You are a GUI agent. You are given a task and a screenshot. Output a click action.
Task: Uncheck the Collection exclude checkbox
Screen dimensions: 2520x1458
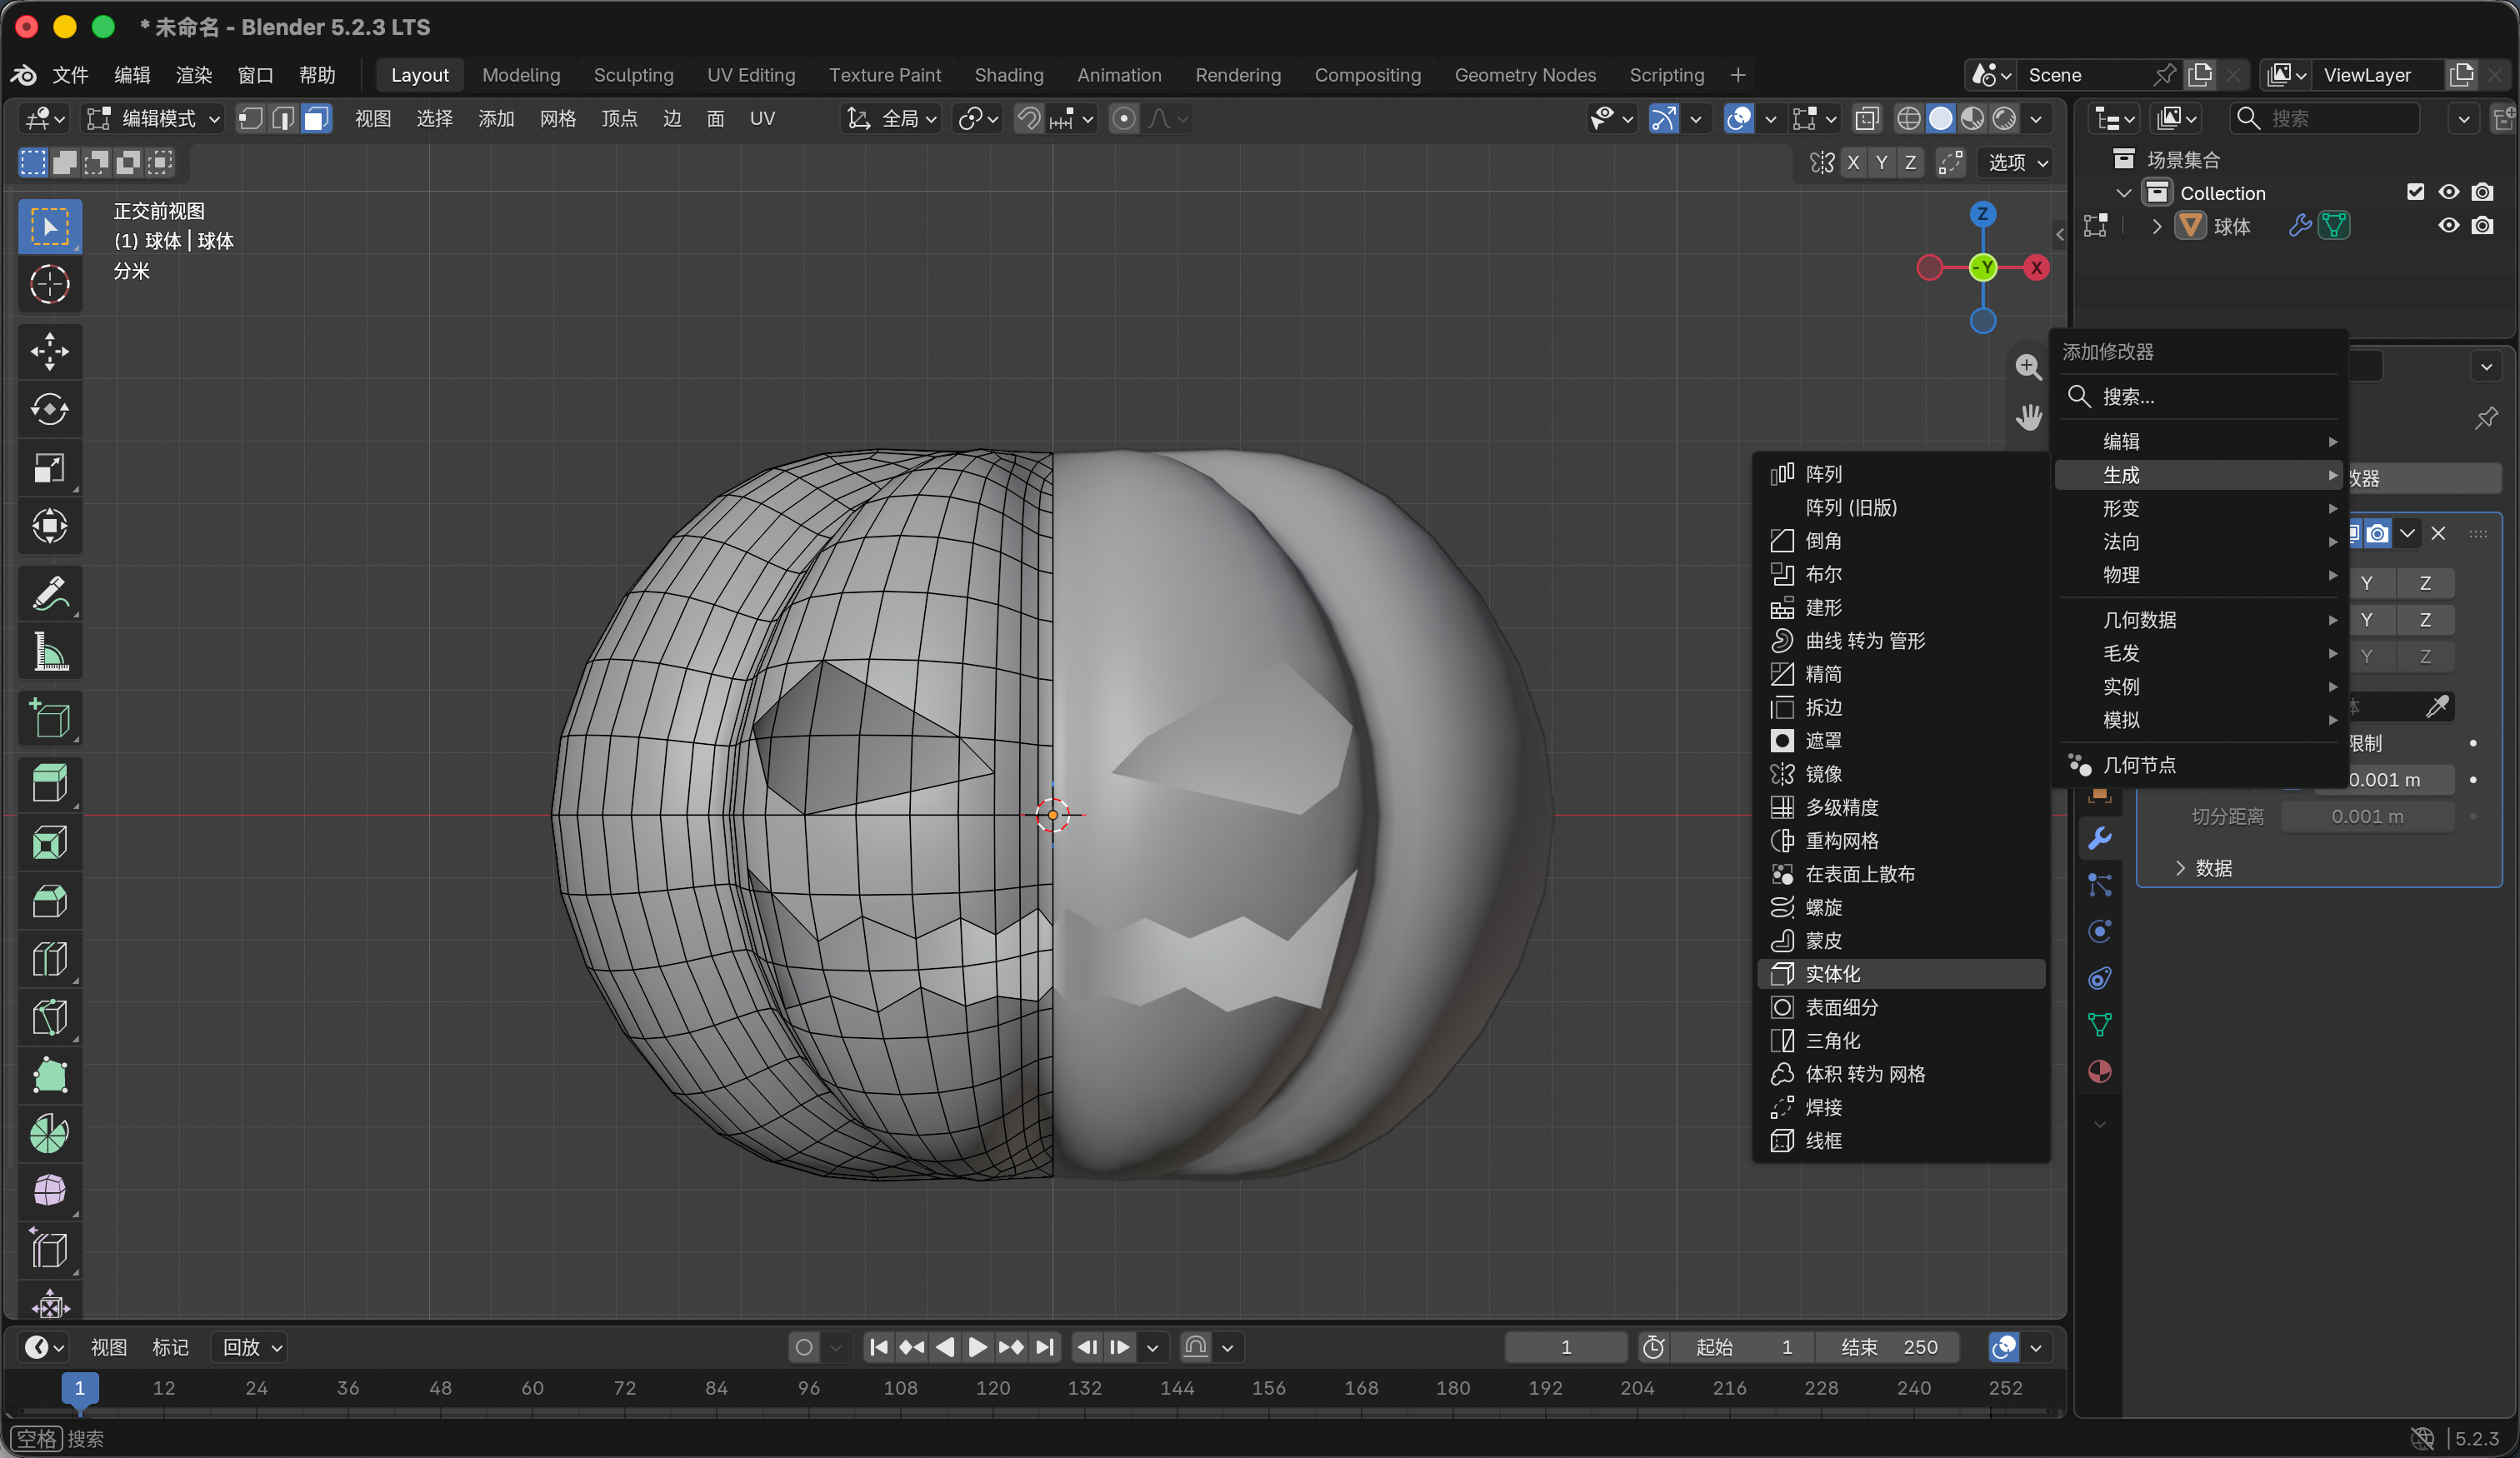2416,192
